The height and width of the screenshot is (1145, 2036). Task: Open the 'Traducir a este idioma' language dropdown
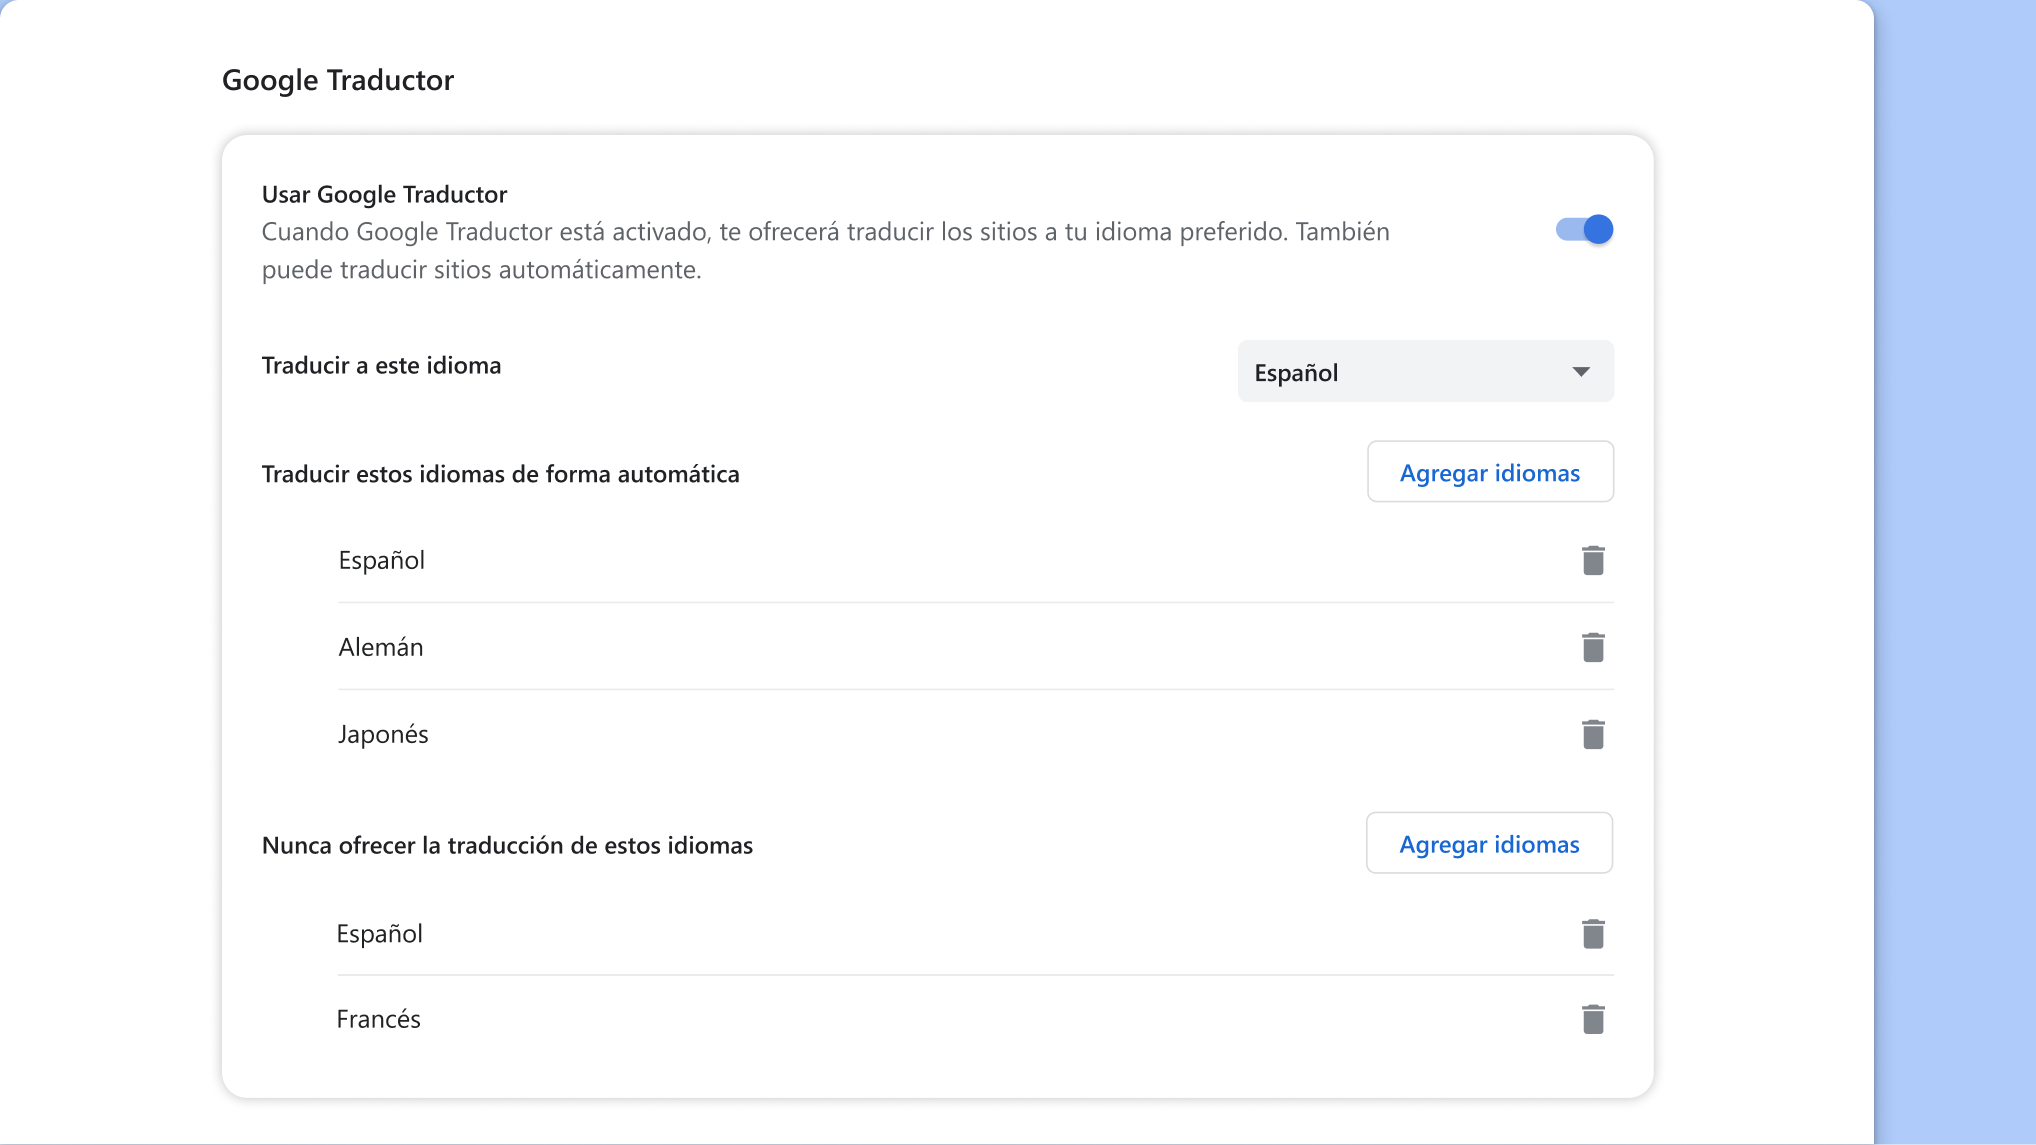(1425, 371)
